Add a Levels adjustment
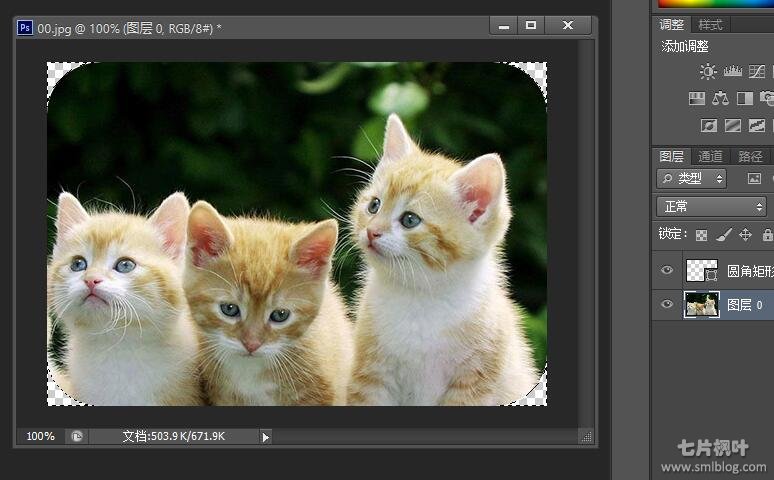 733,71
